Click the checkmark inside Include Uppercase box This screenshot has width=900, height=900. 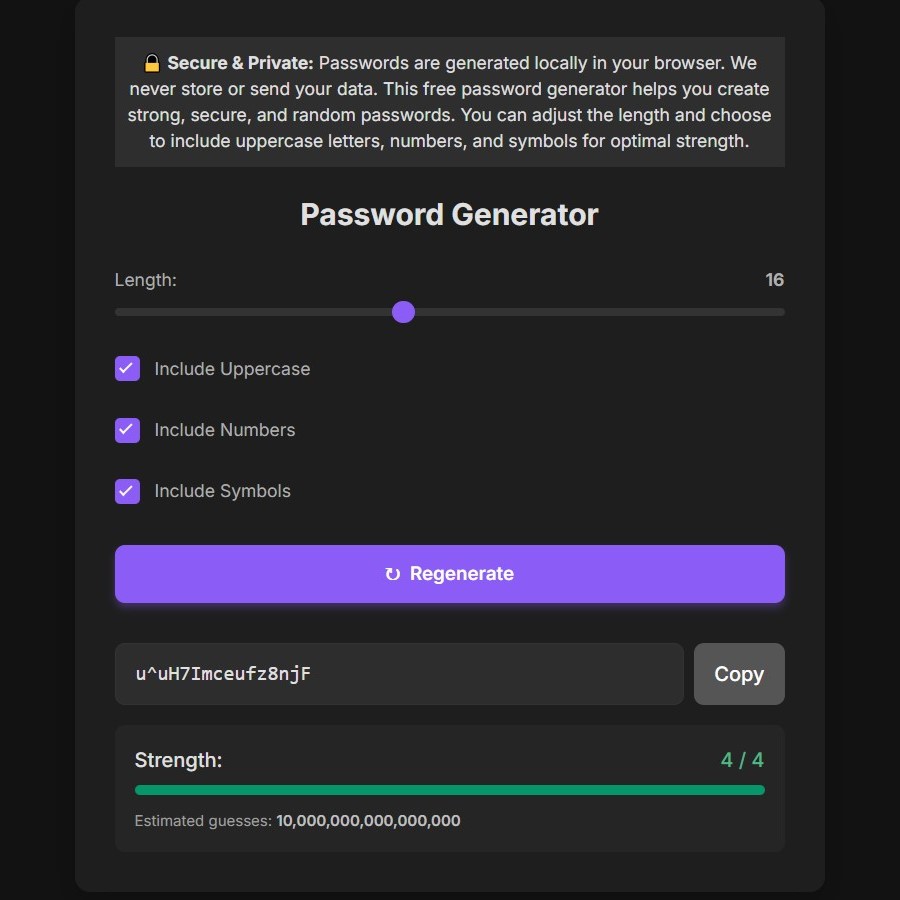tap(127, 369)
